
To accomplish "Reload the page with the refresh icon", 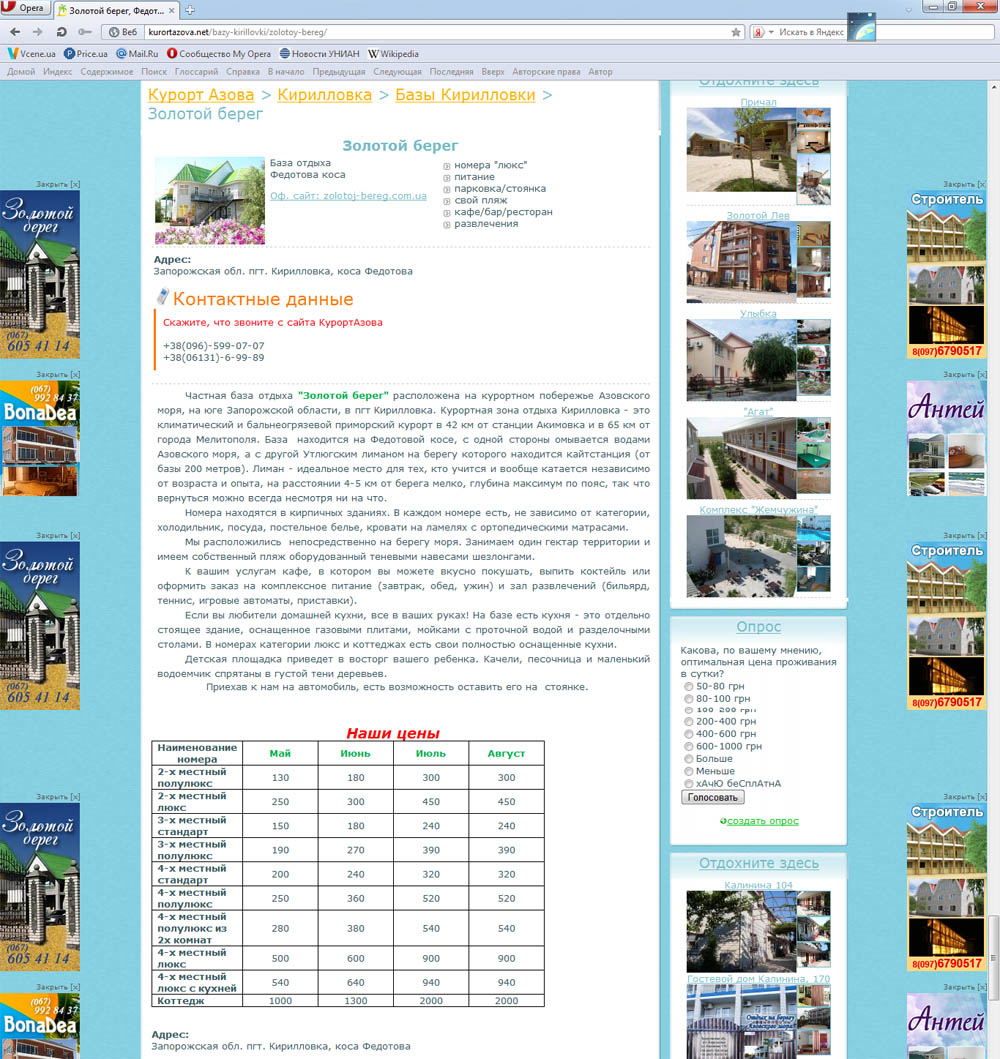I will 62,32.
